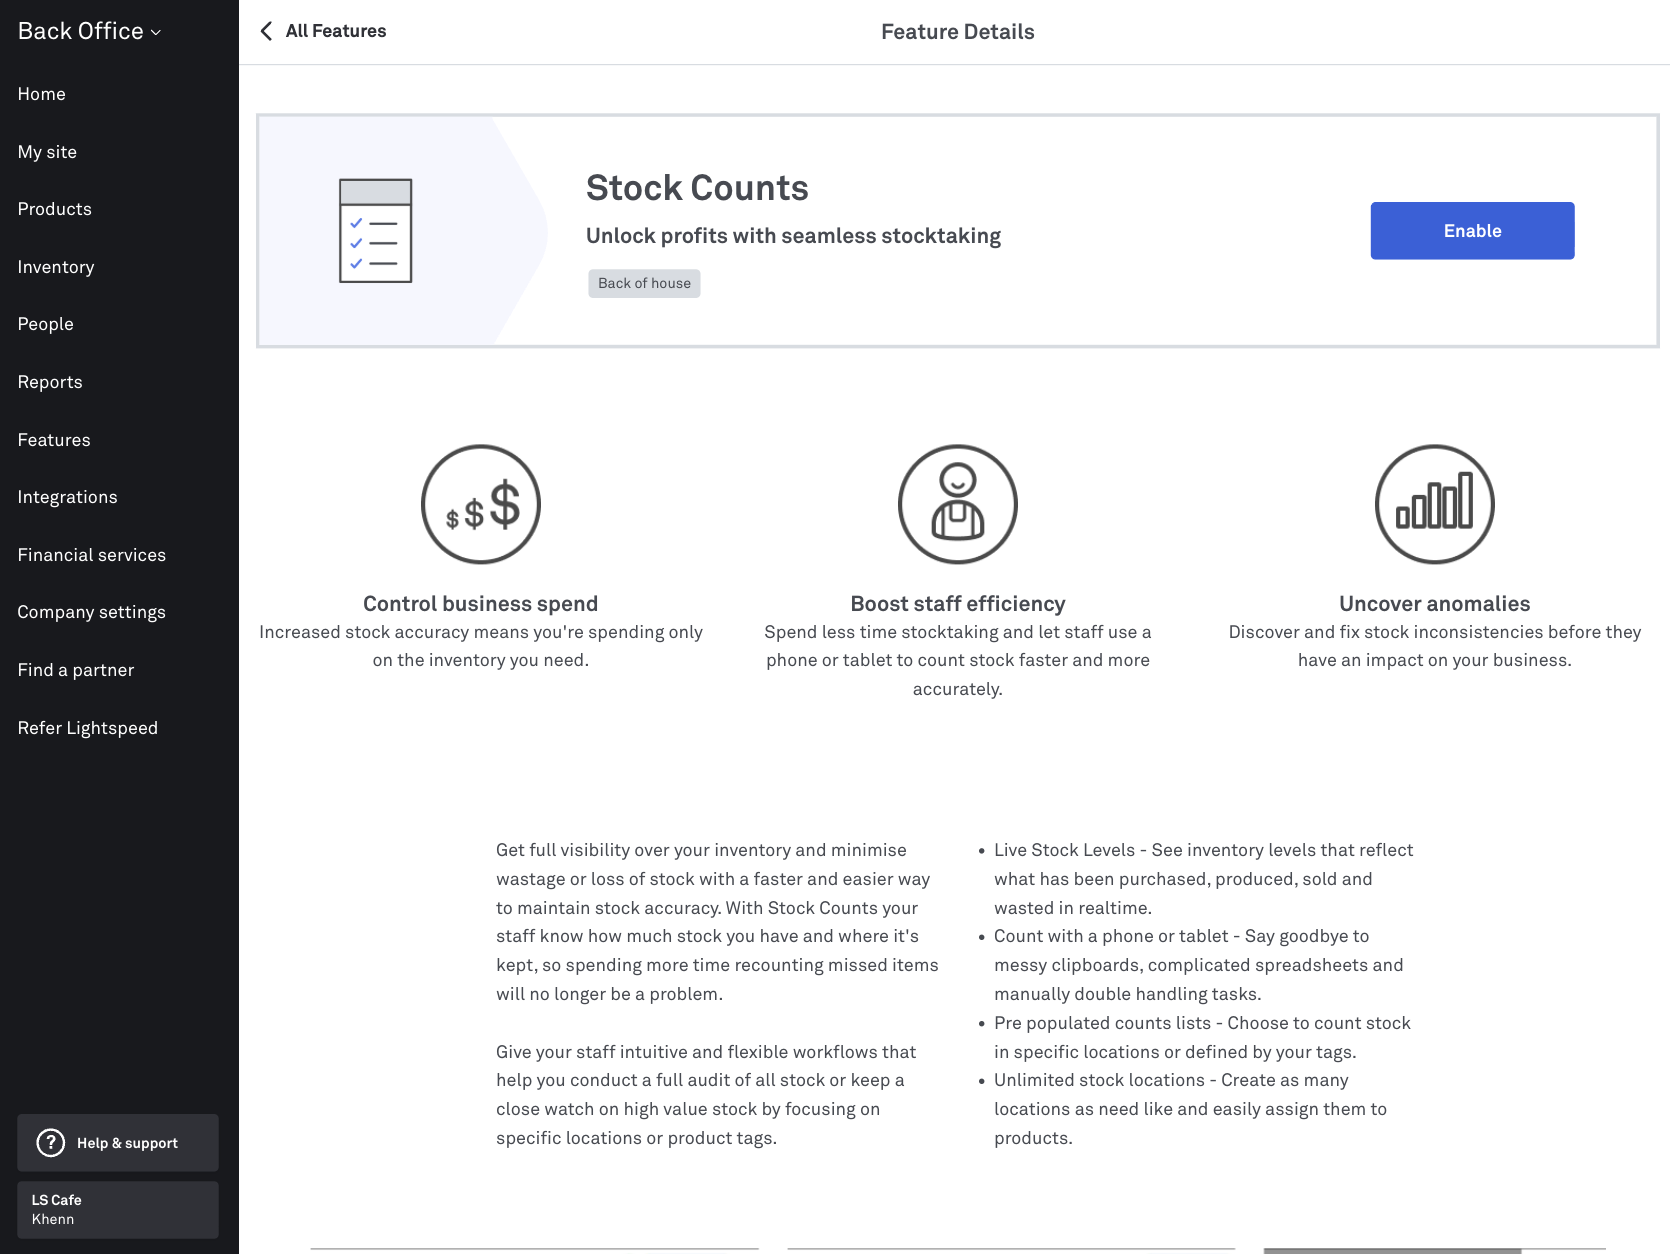
Task: Click the staff person Boost efficiency icon
Action: pyautogui.click(x=958, y=504)
